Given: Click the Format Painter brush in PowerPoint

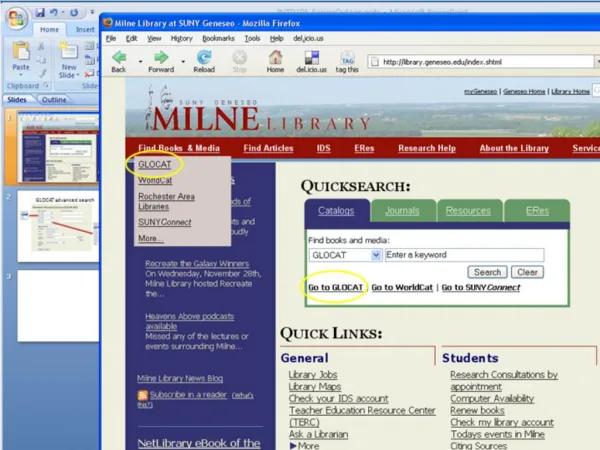Looking at the screenshot, I should [x=42, y=73].
